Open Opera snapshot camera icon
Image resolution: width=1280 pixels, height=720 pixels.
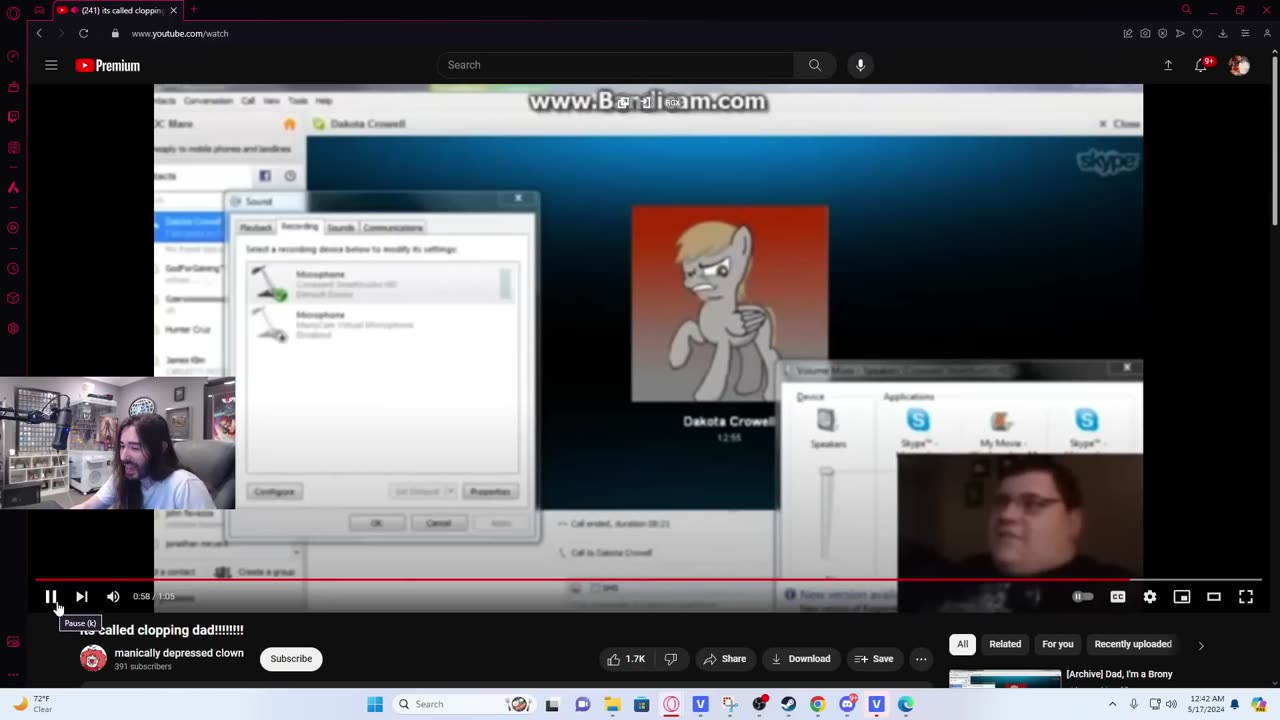click(1145, 33)
